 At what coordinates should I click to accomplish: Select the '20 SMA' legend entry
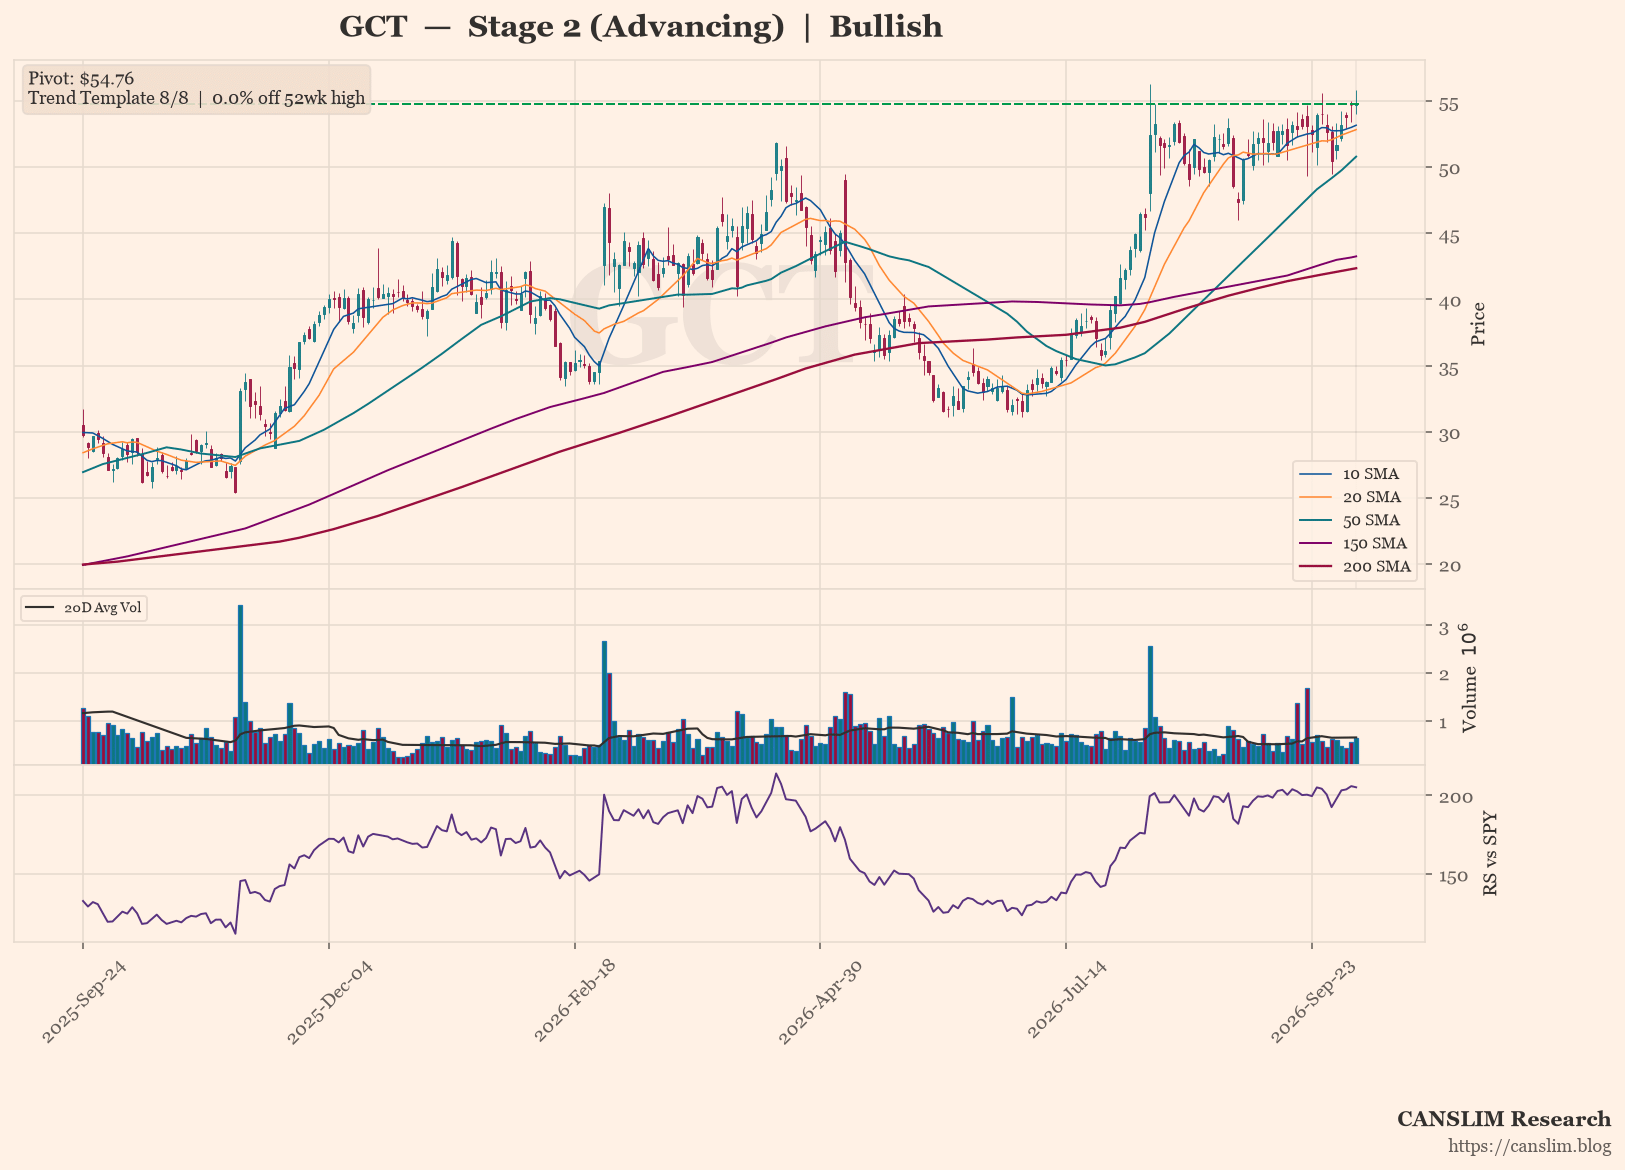[x=1356, y=497]
